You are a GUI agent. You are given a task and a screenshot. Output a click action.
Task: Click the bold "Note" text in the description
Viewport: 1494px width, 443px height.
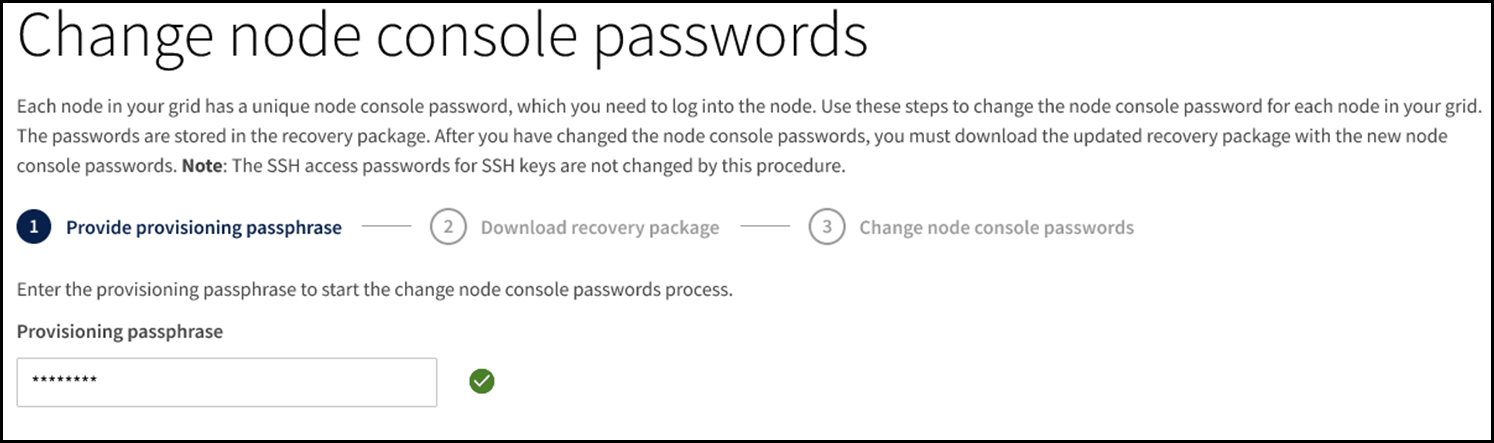(203, 167)
